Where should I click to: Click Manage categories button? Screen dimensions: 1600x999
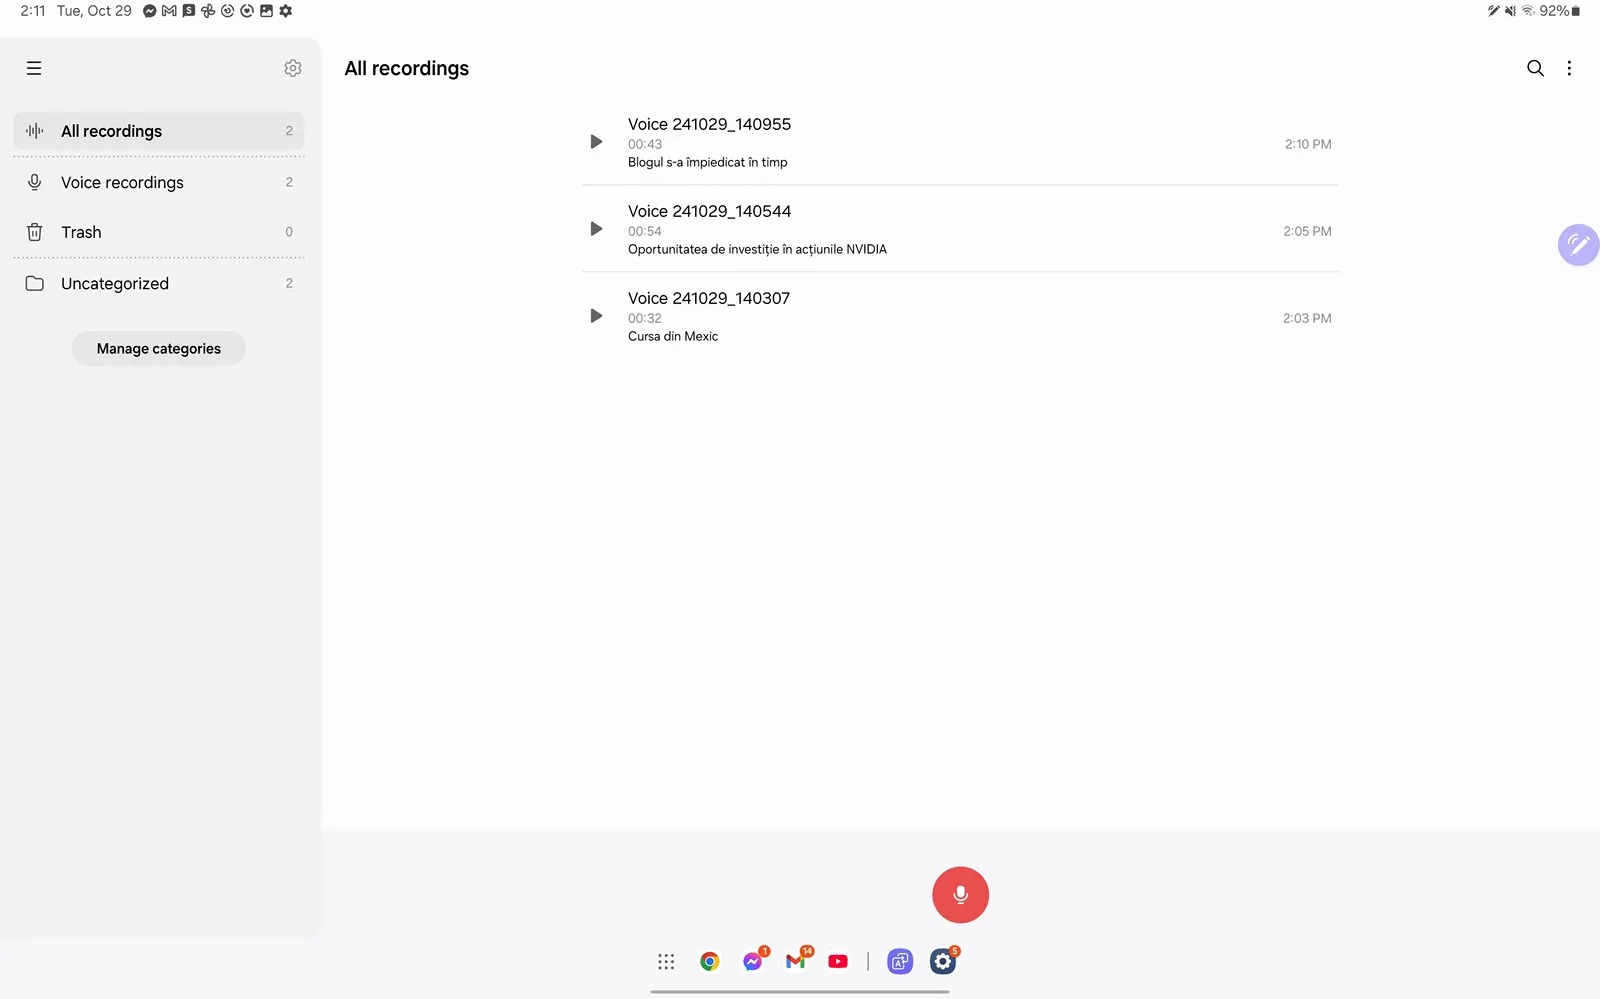click(159, 349)
